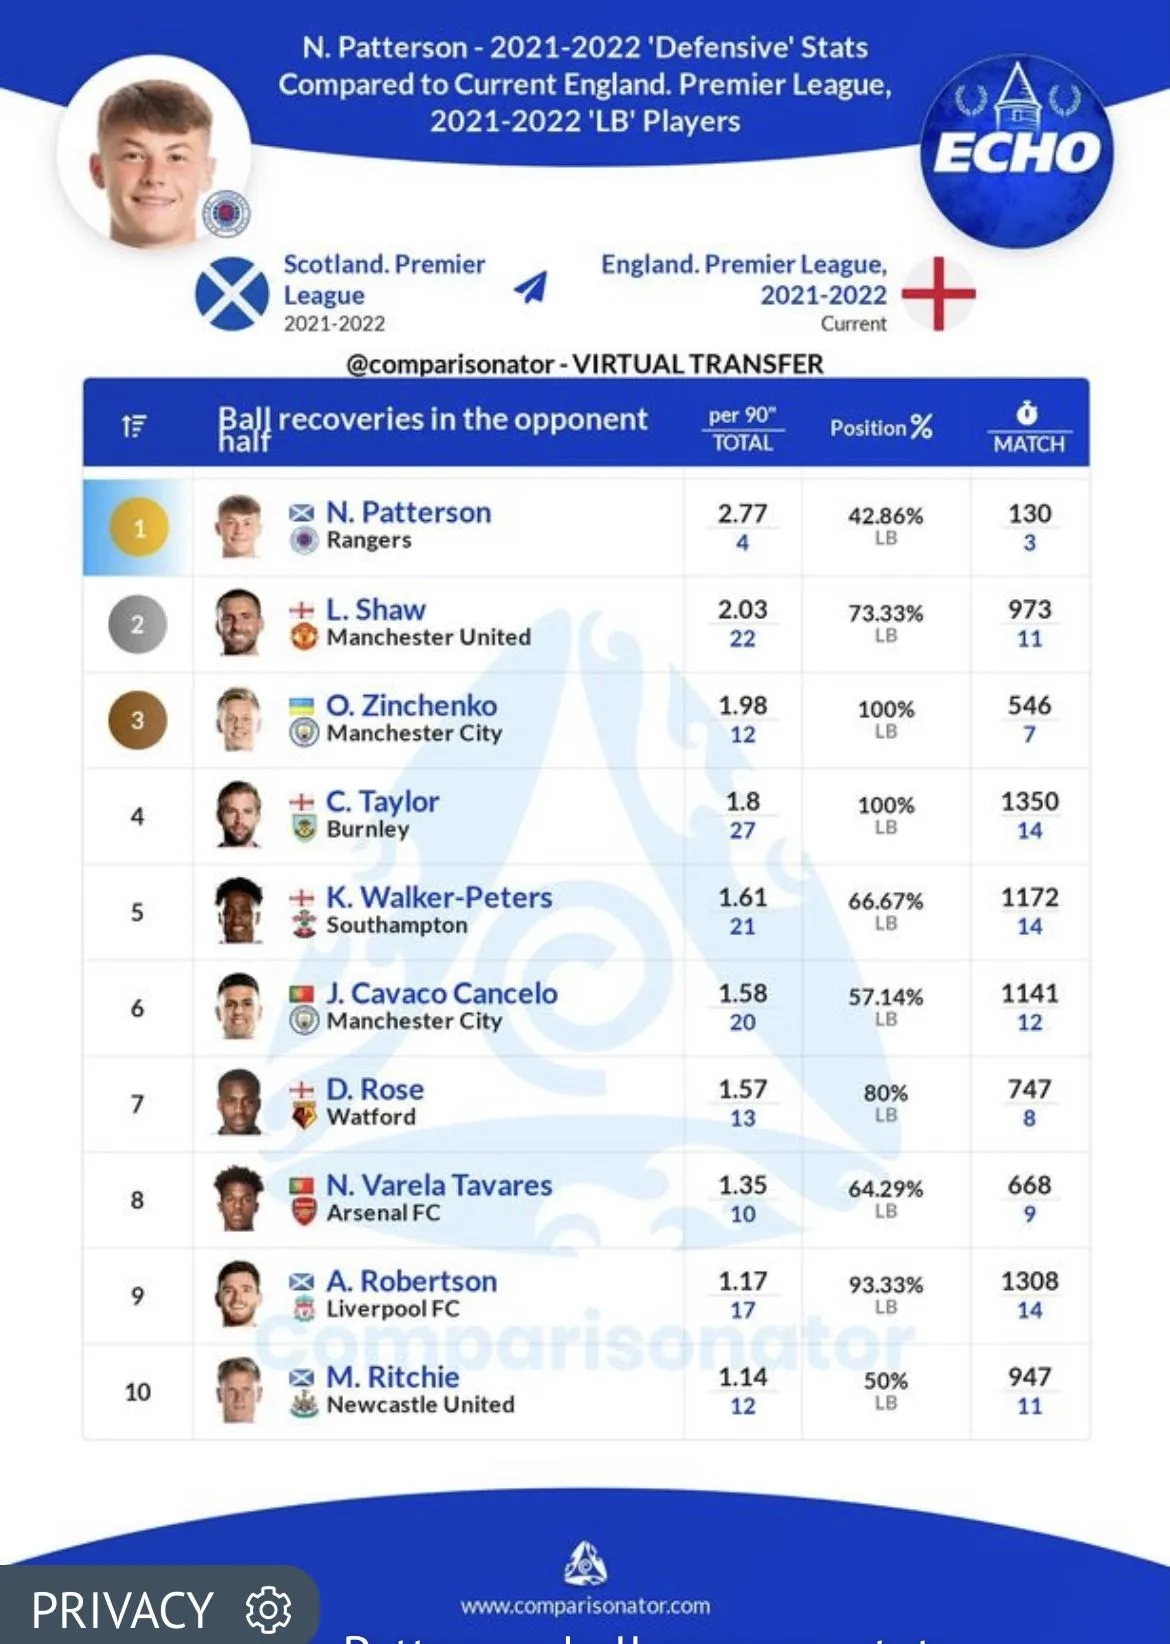
Task: Click the Everton ECHO logo badge
Action: [1016, 152]
